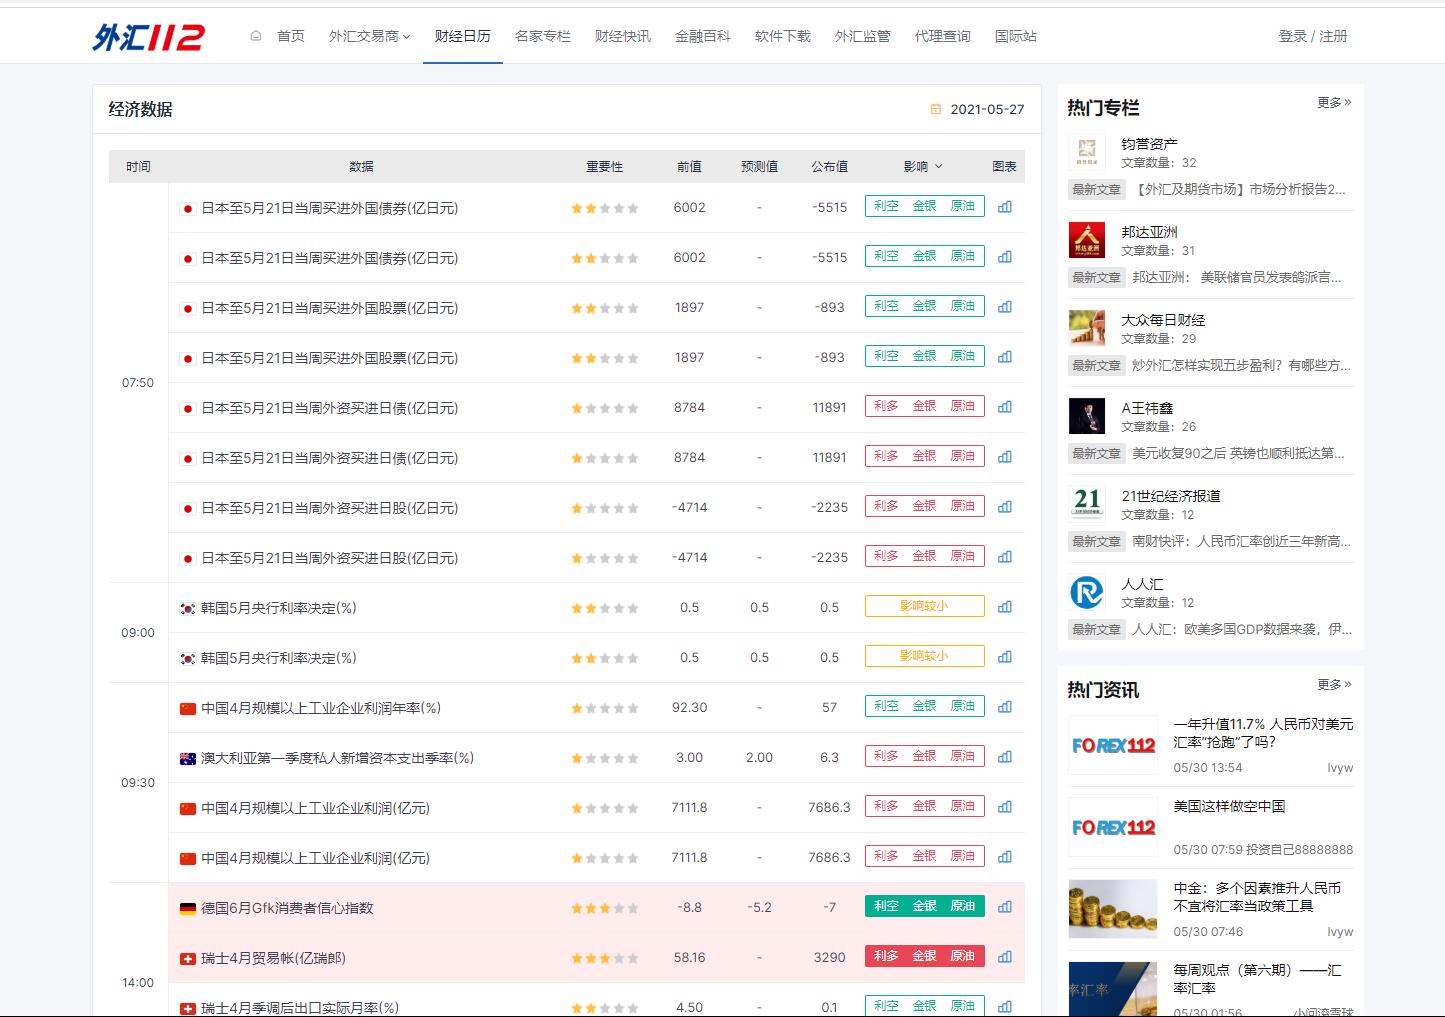This screenshot has width=1445, height=1017.
Task: Open the gold coins news thumbnail
Action: click(1112, 908)
